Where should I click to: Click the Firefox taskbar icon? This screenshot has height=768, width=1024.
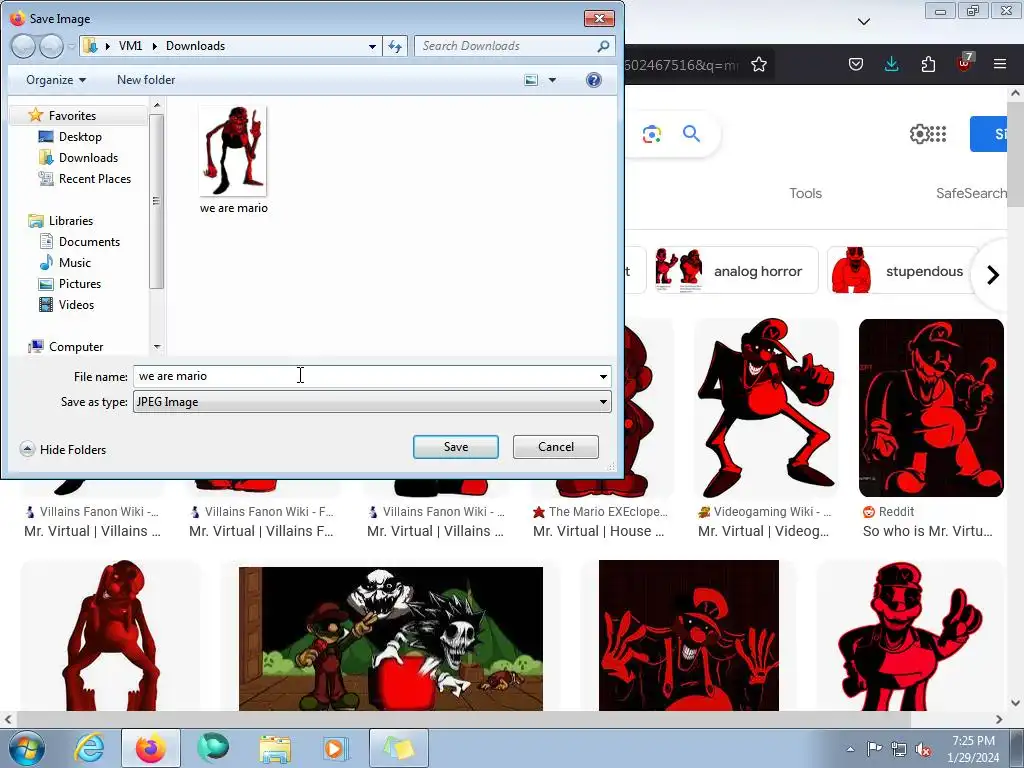pos(151,748)
